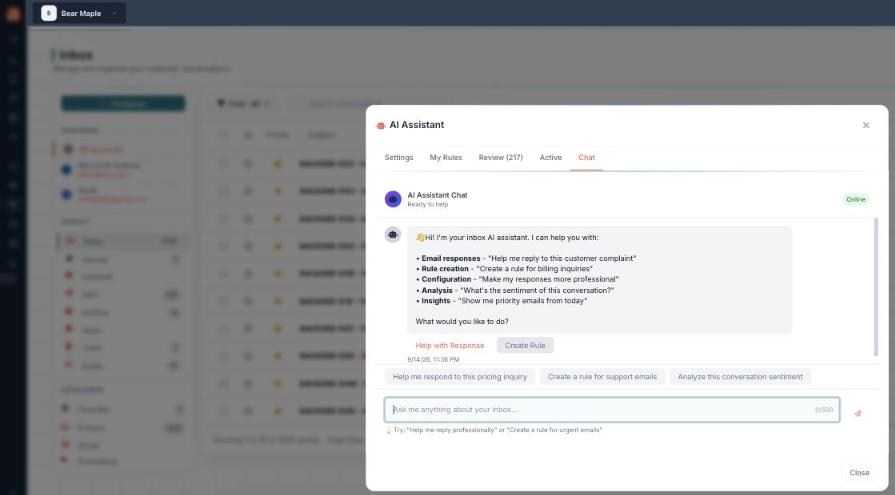The height and width of the screenshot is (495, 895).
Task: Click the bot avatar beside the greeting message
Action: tap(393, 235)
